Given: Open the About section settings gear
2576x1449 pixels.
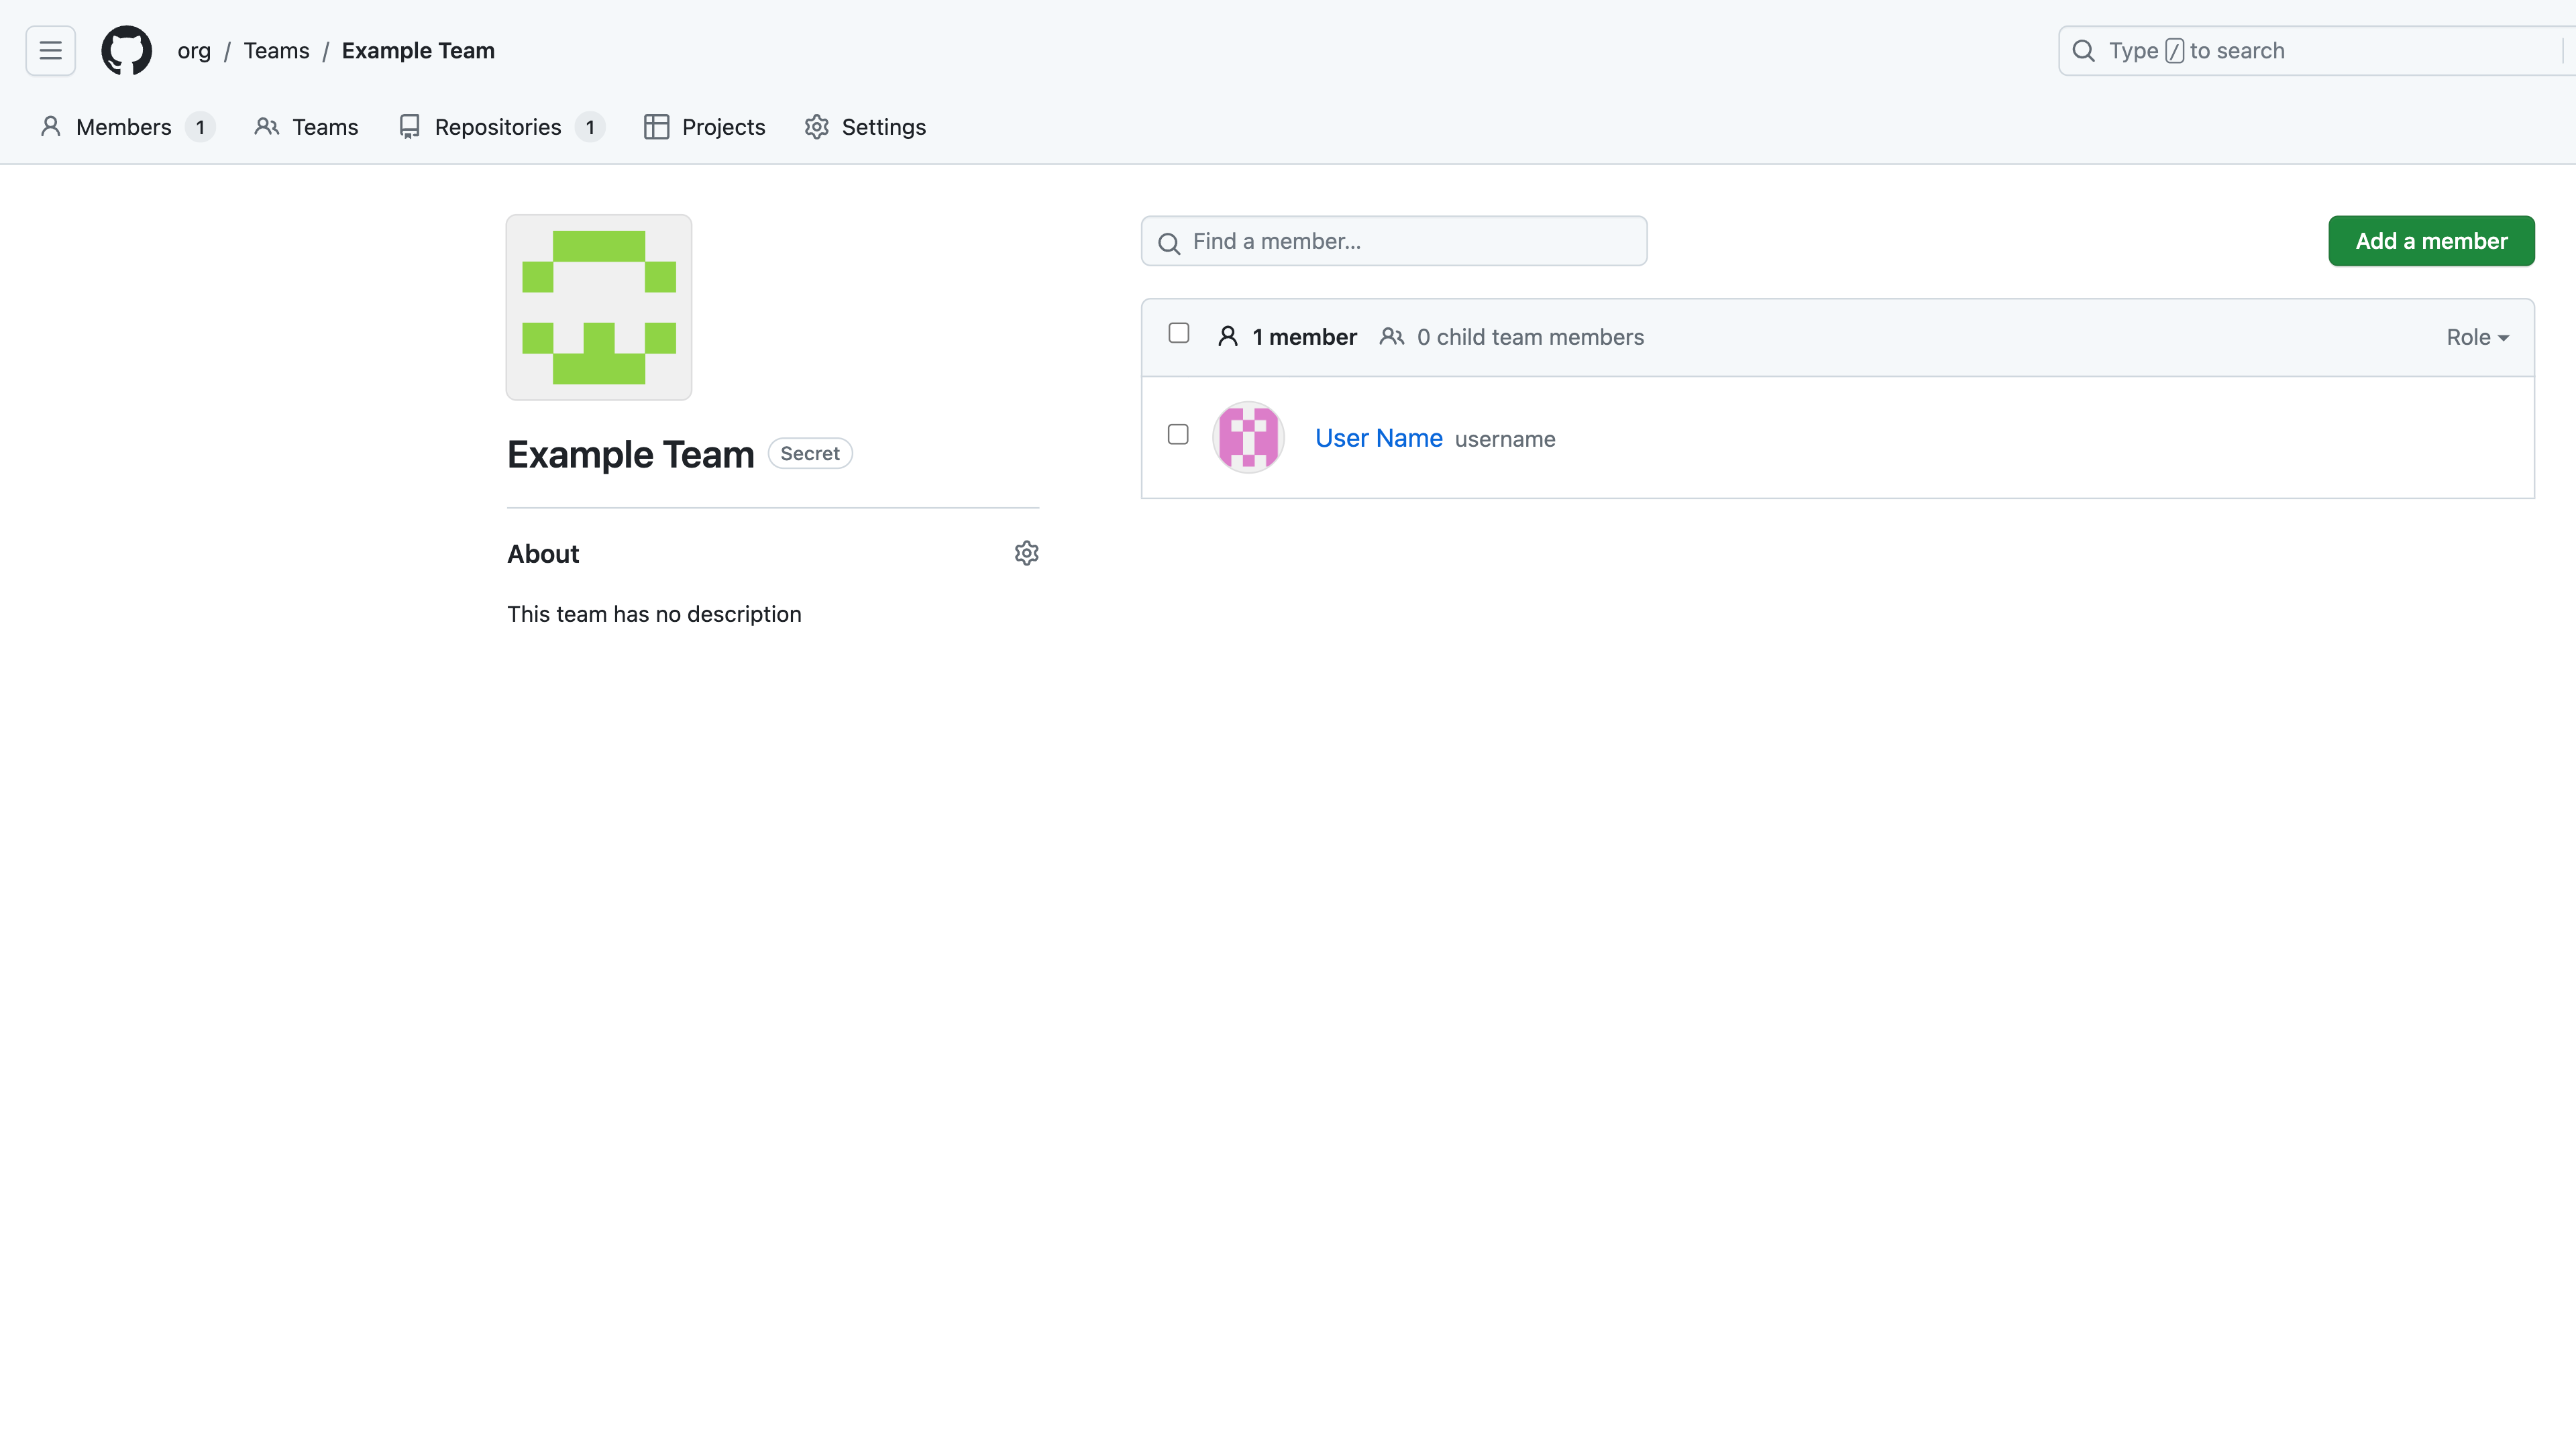Looking at the screenshot, I should click(1027, 553).
